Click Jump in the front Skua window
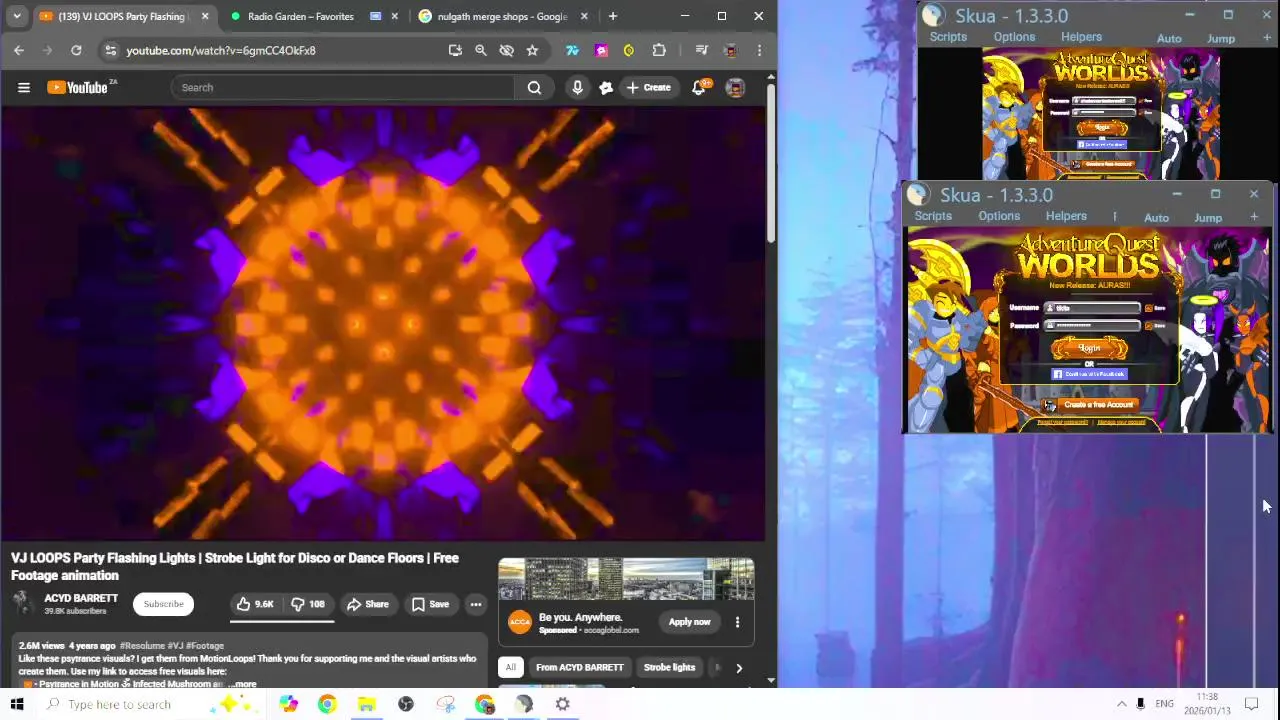 1208,217
